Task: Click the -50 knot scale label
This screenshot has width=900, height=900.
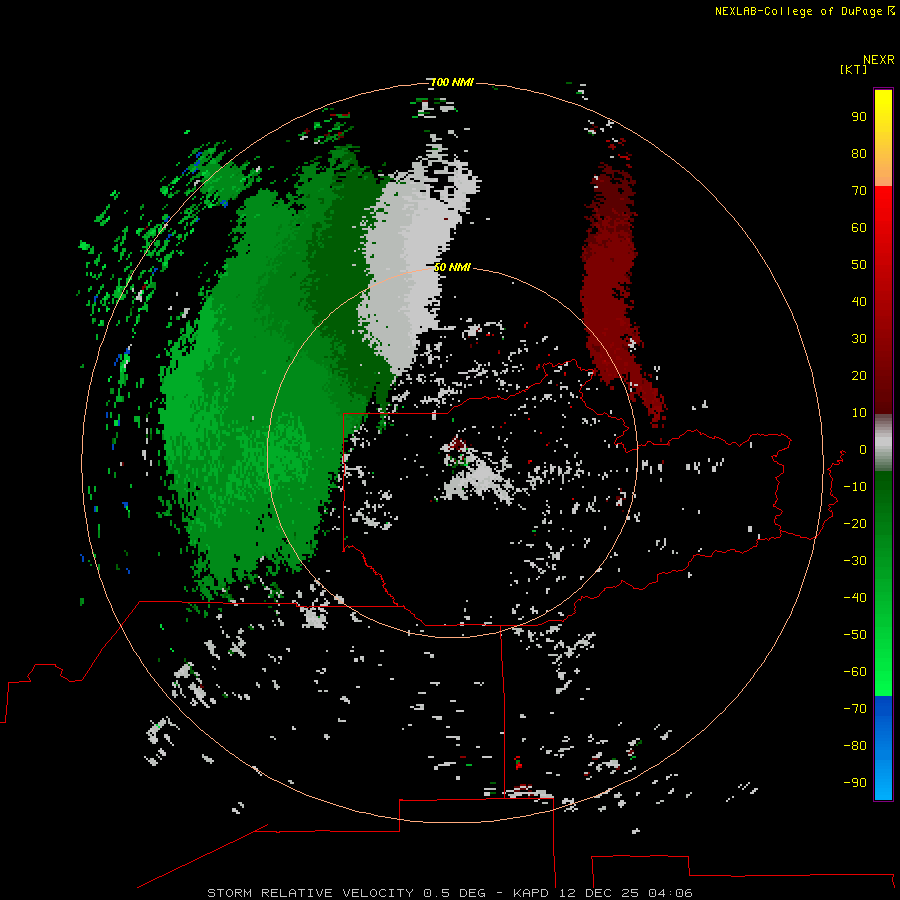Action: coord(855,634)
